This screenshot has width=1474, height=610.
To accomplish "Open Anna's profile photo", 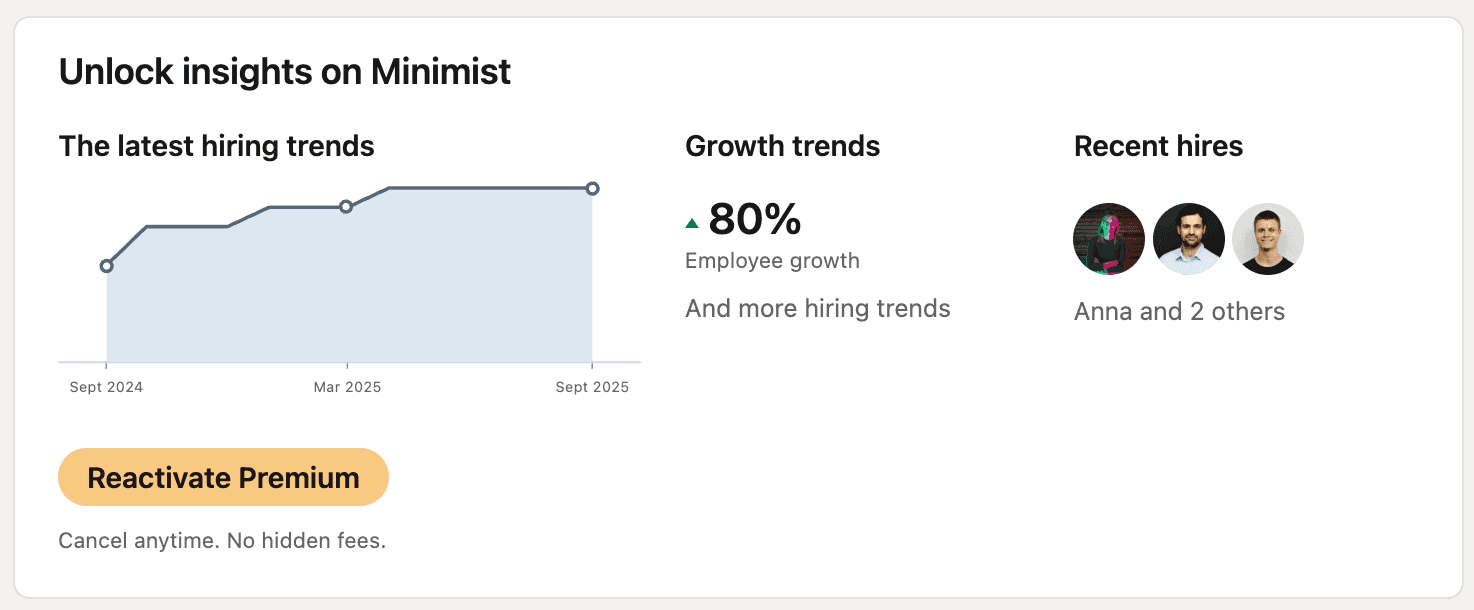I will point(1108,238).
